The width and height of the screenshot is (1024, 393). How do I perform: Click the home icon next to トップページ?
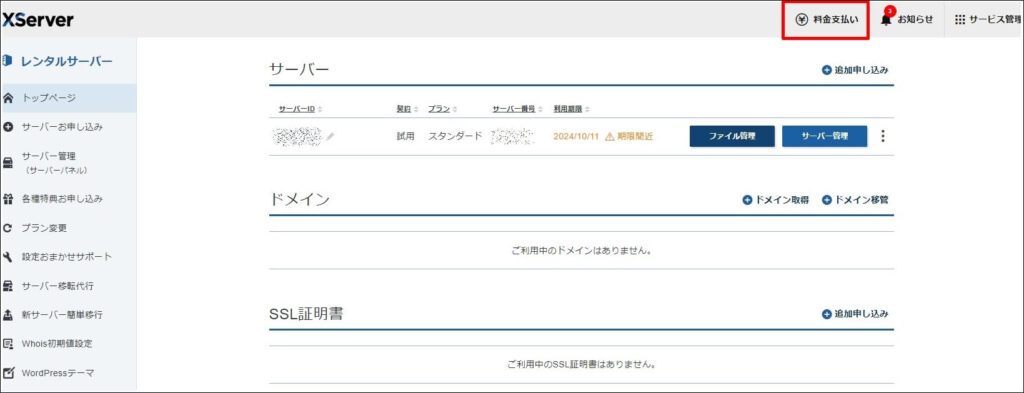(x=8, y=98)
